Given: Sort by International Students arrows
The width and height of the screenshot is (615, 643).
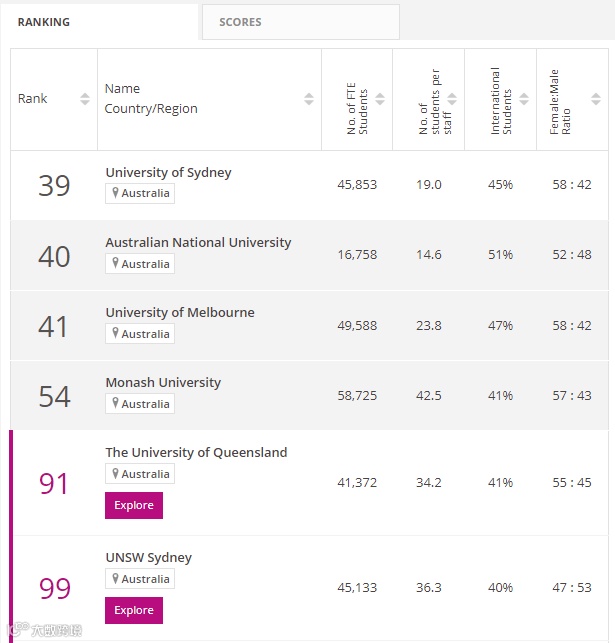Looking at the screenshot, I should [524, 99].
